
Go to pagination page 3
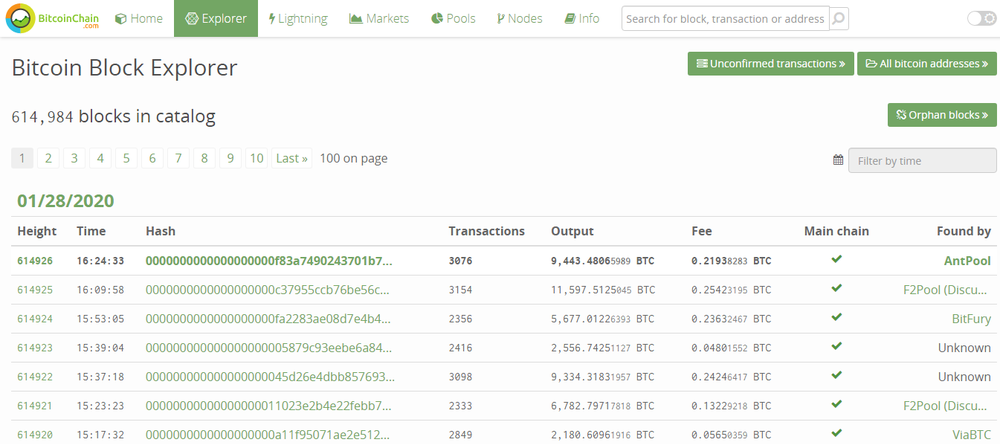[x=75, y=158]
